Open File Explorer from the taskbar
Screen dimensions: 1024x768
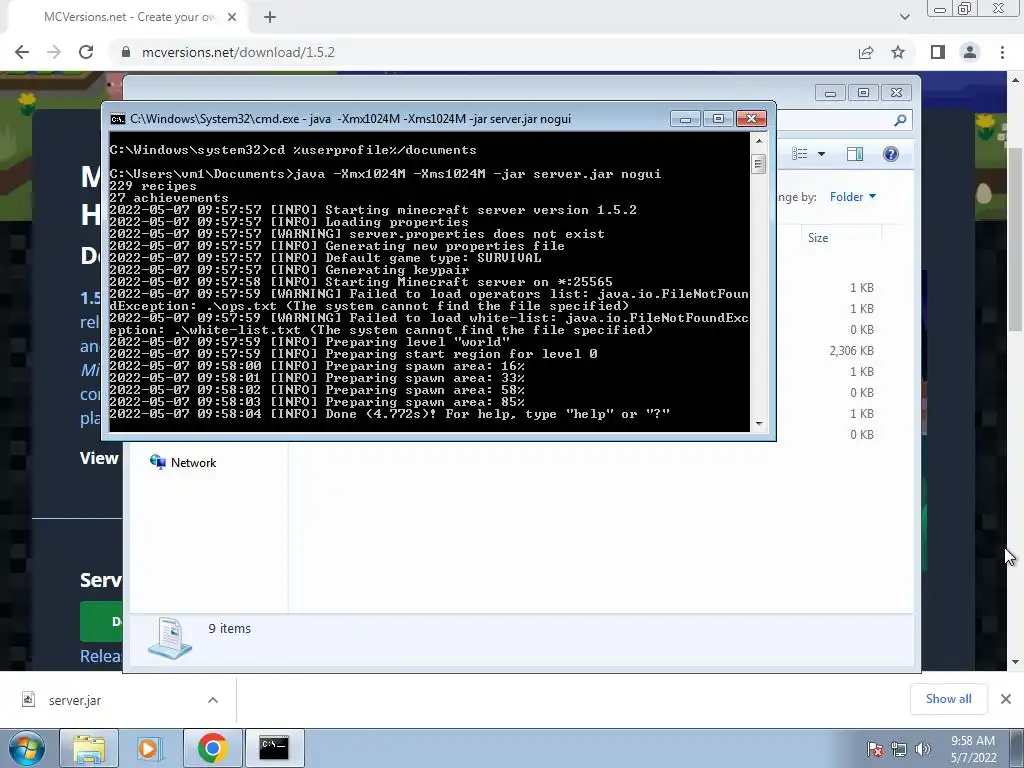89,748
